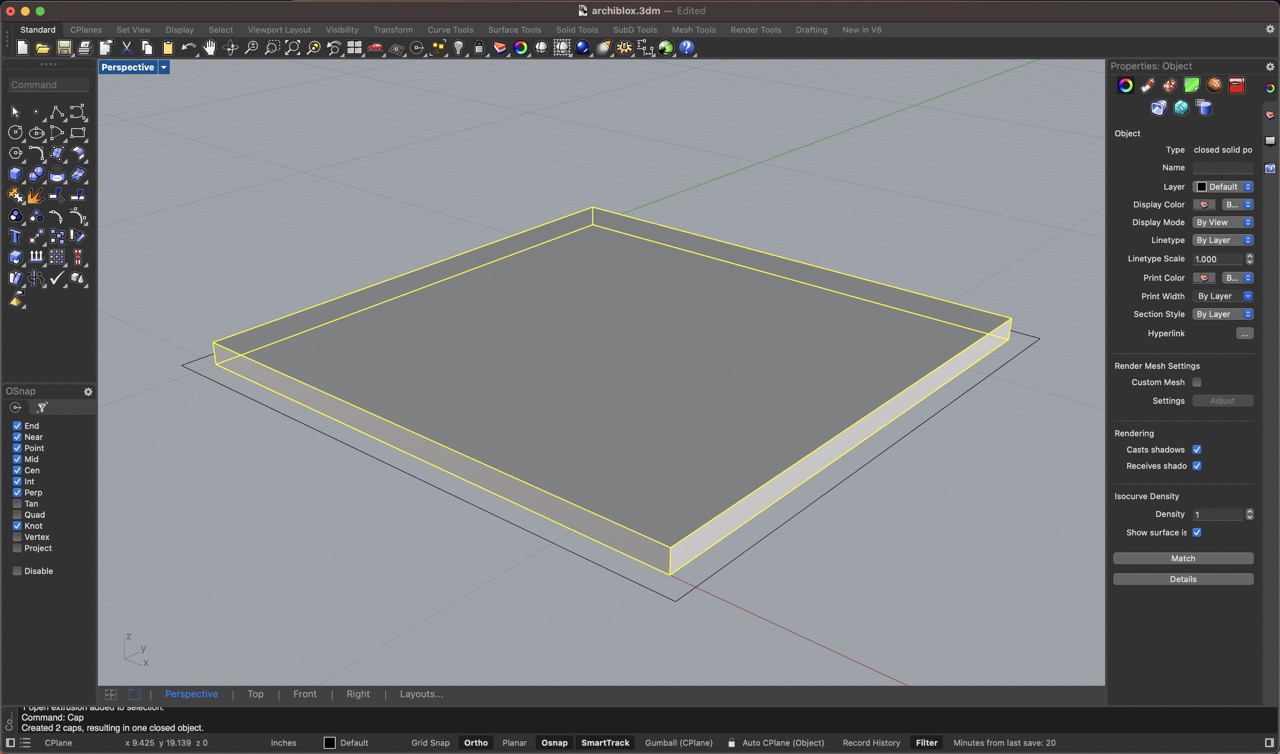Screen dimensions: 1280x754
Task: Select the Circle tool in sidebar
Action: point(15,133)
